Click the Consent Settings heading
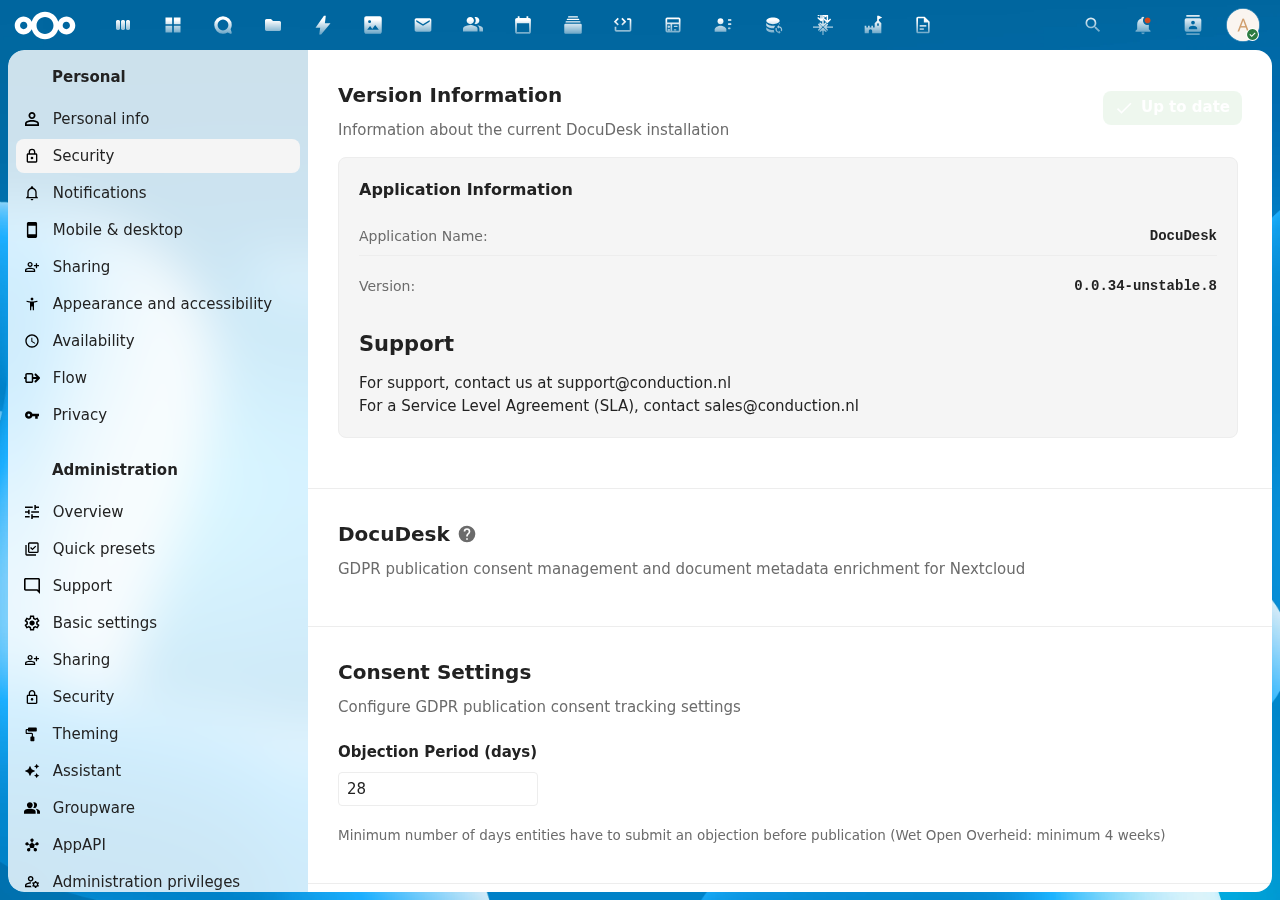Viewport: 1280px width, 900px height. pos(435,672)
